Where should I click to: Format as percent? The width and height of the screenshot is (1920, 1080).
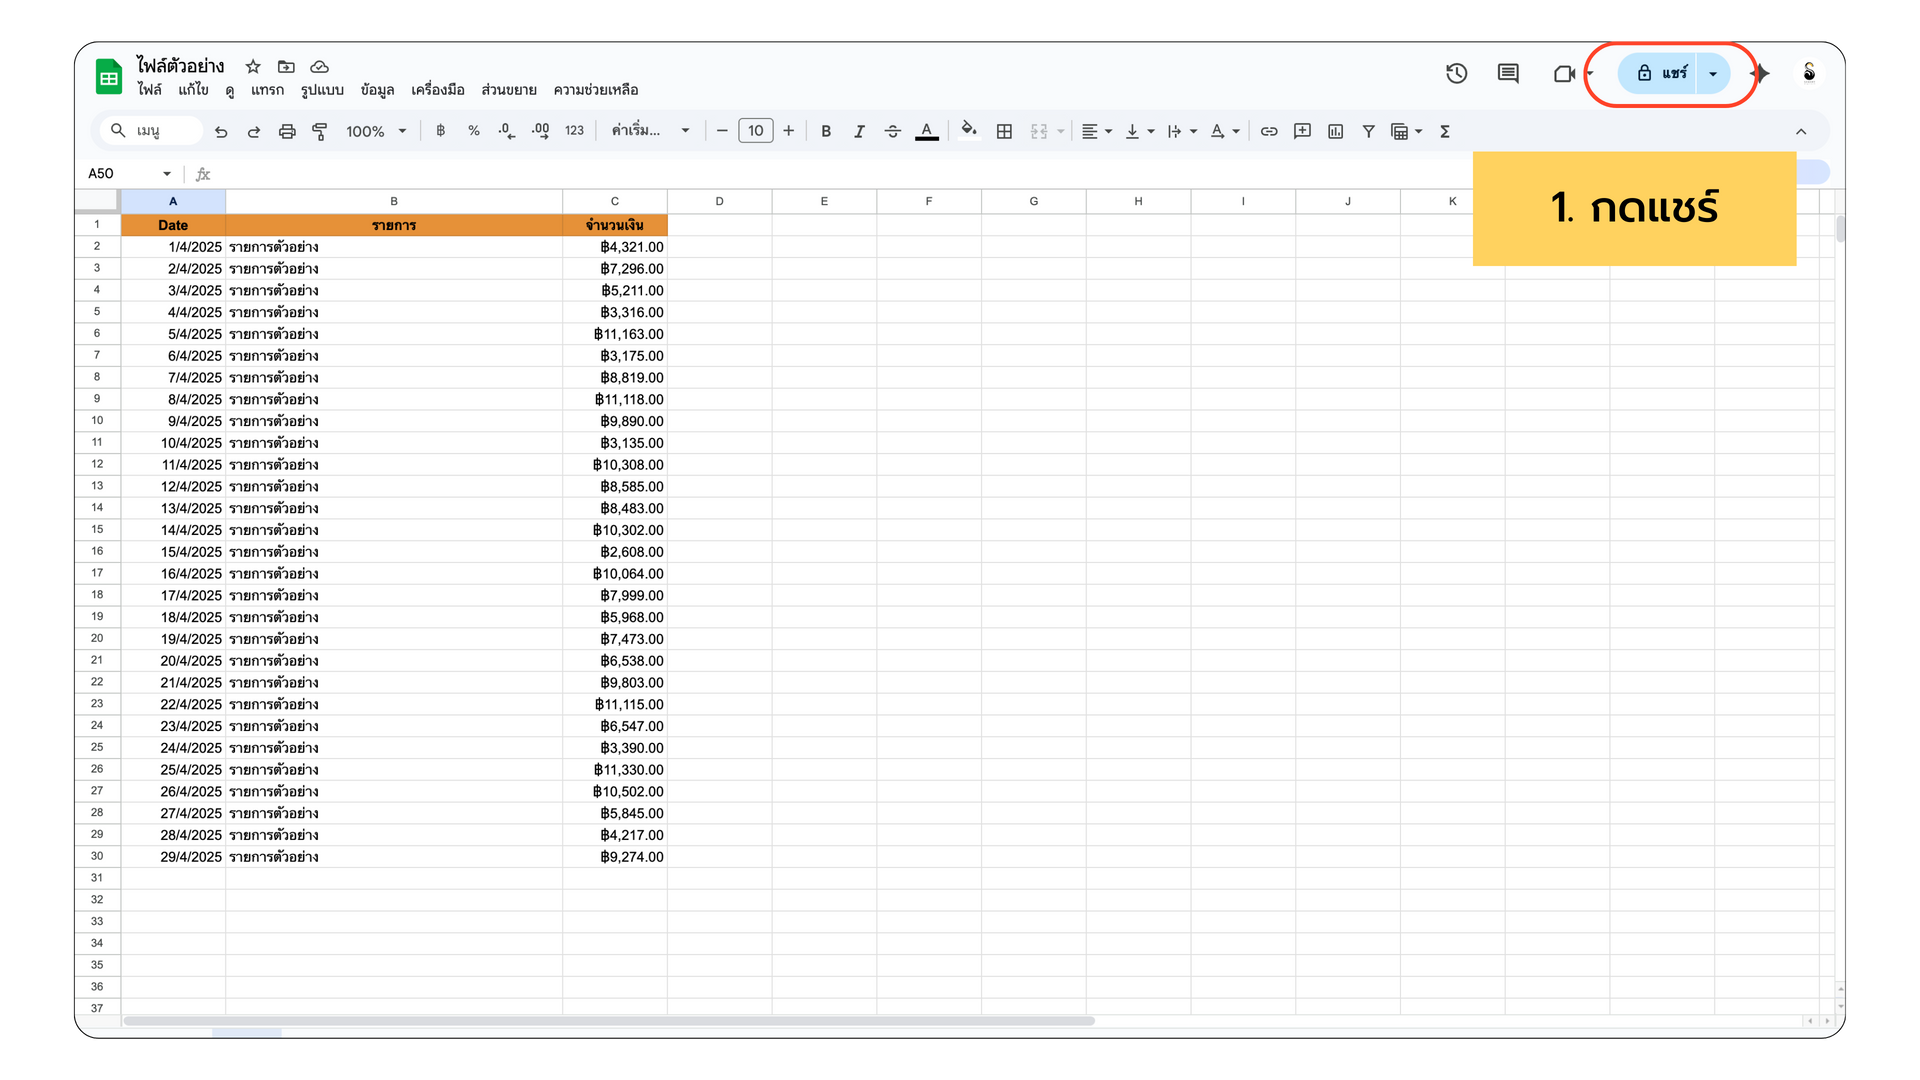[473, 131]
